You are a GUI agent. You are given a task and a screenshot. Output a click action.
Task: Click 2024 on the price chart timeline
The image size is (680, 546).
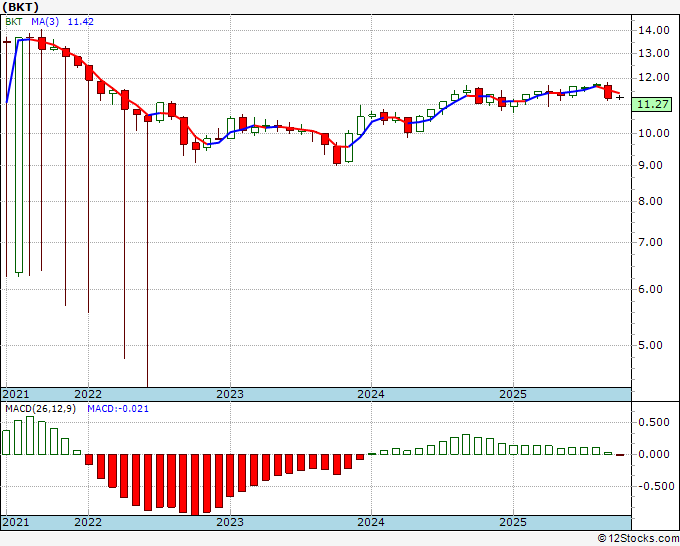pos(371,394)
